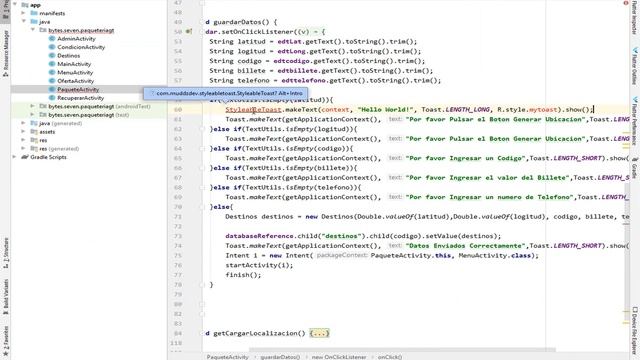Expand the Gradle Scripts node arrow
The height and width of the screenshot is (360, 640).
pos(15,157)
